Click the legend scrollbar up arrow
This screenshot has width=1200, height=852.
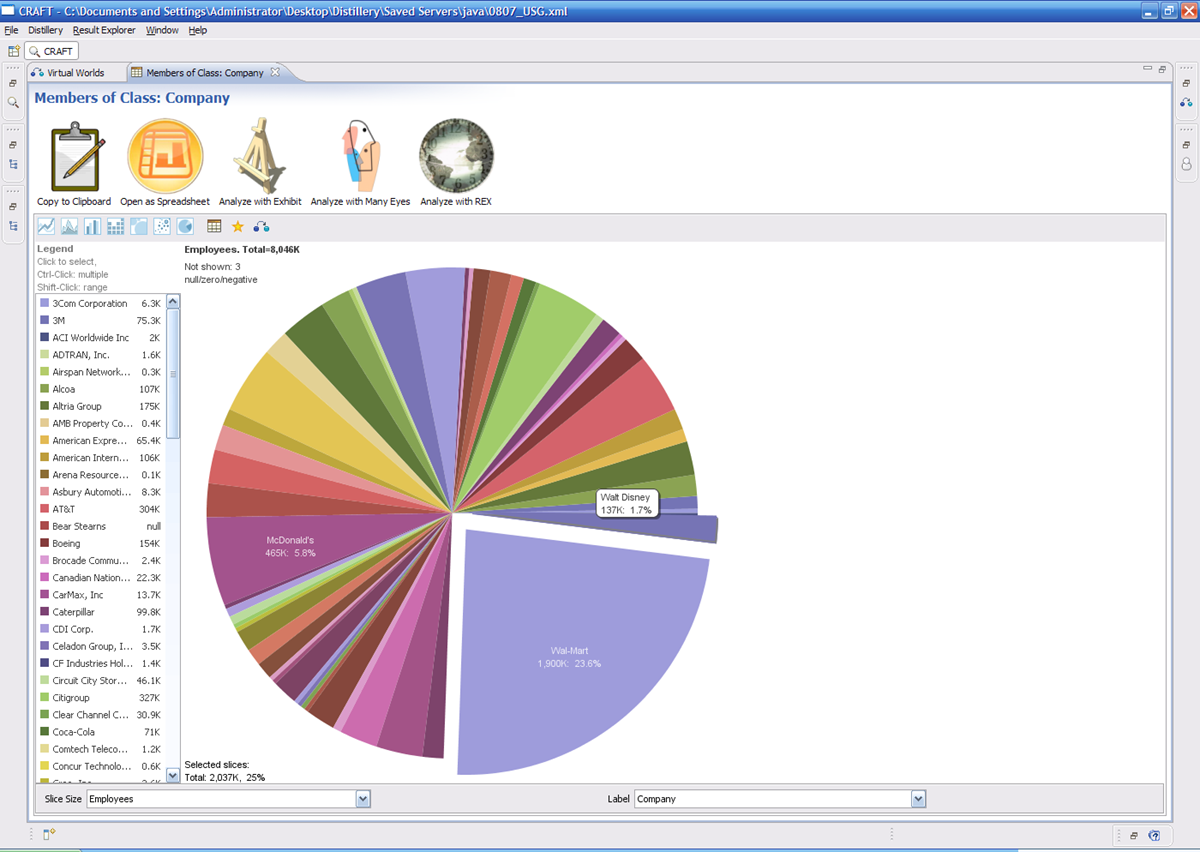(173, 301)
